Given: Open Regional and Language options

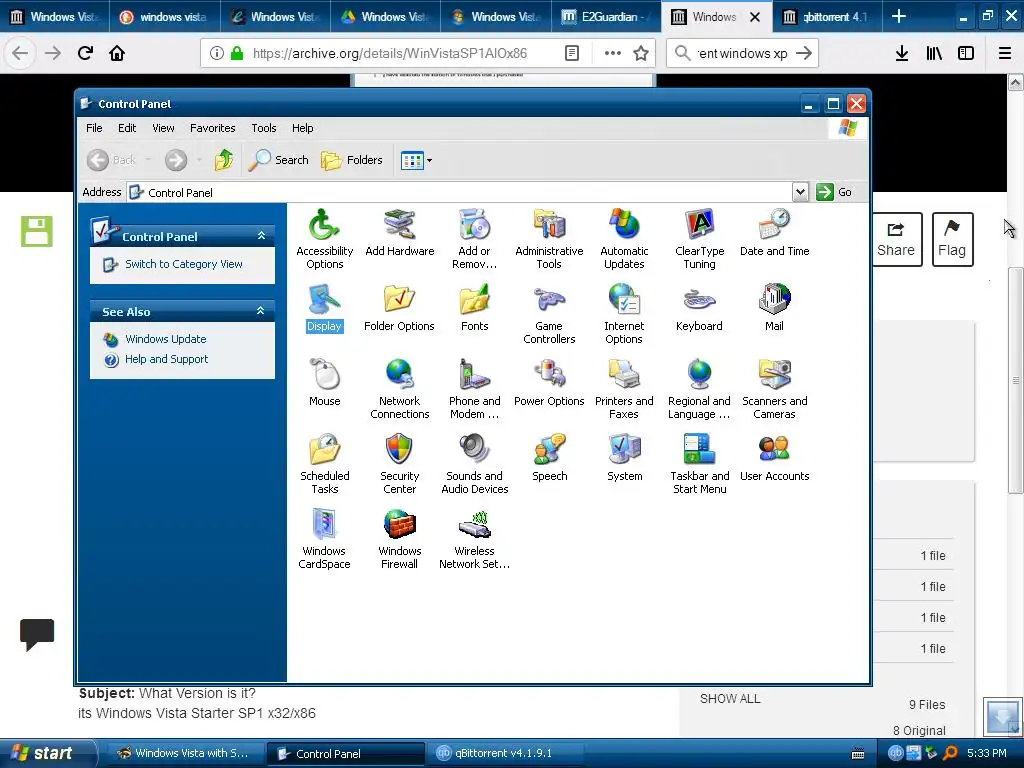Looking at the screenshot, I should [699, 389].
